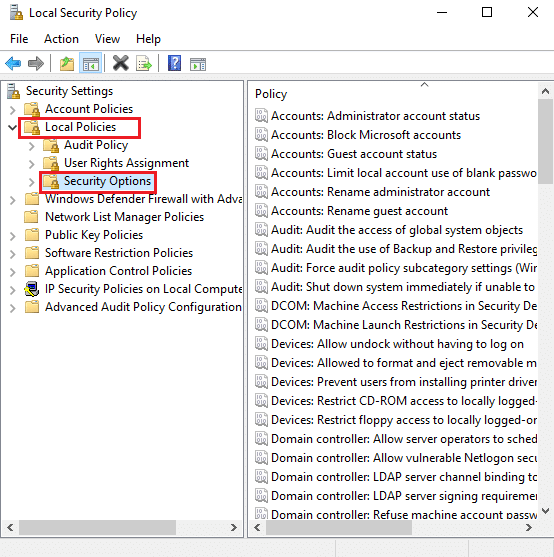Click icon beside Accounts: Administrator account status
This screenshot has width=554, height=557.
pyautogui.click(x=261, y=115)
